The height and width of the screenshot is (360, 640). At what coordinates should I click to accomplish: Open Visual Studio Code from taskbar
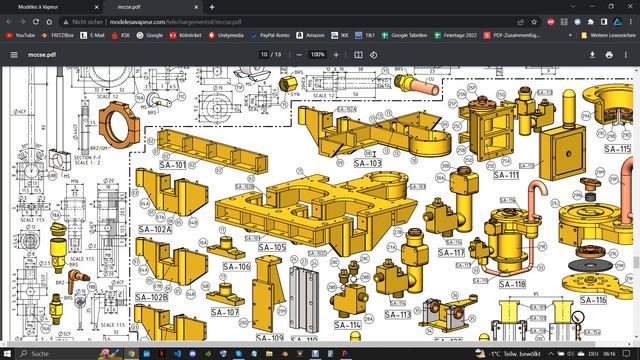177,353
